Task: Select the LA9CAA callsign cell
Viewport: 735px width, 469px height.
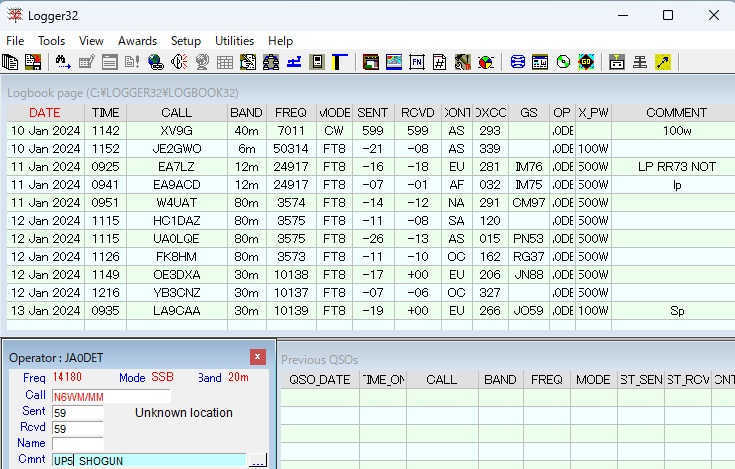Action: click(x=176, y=311)
